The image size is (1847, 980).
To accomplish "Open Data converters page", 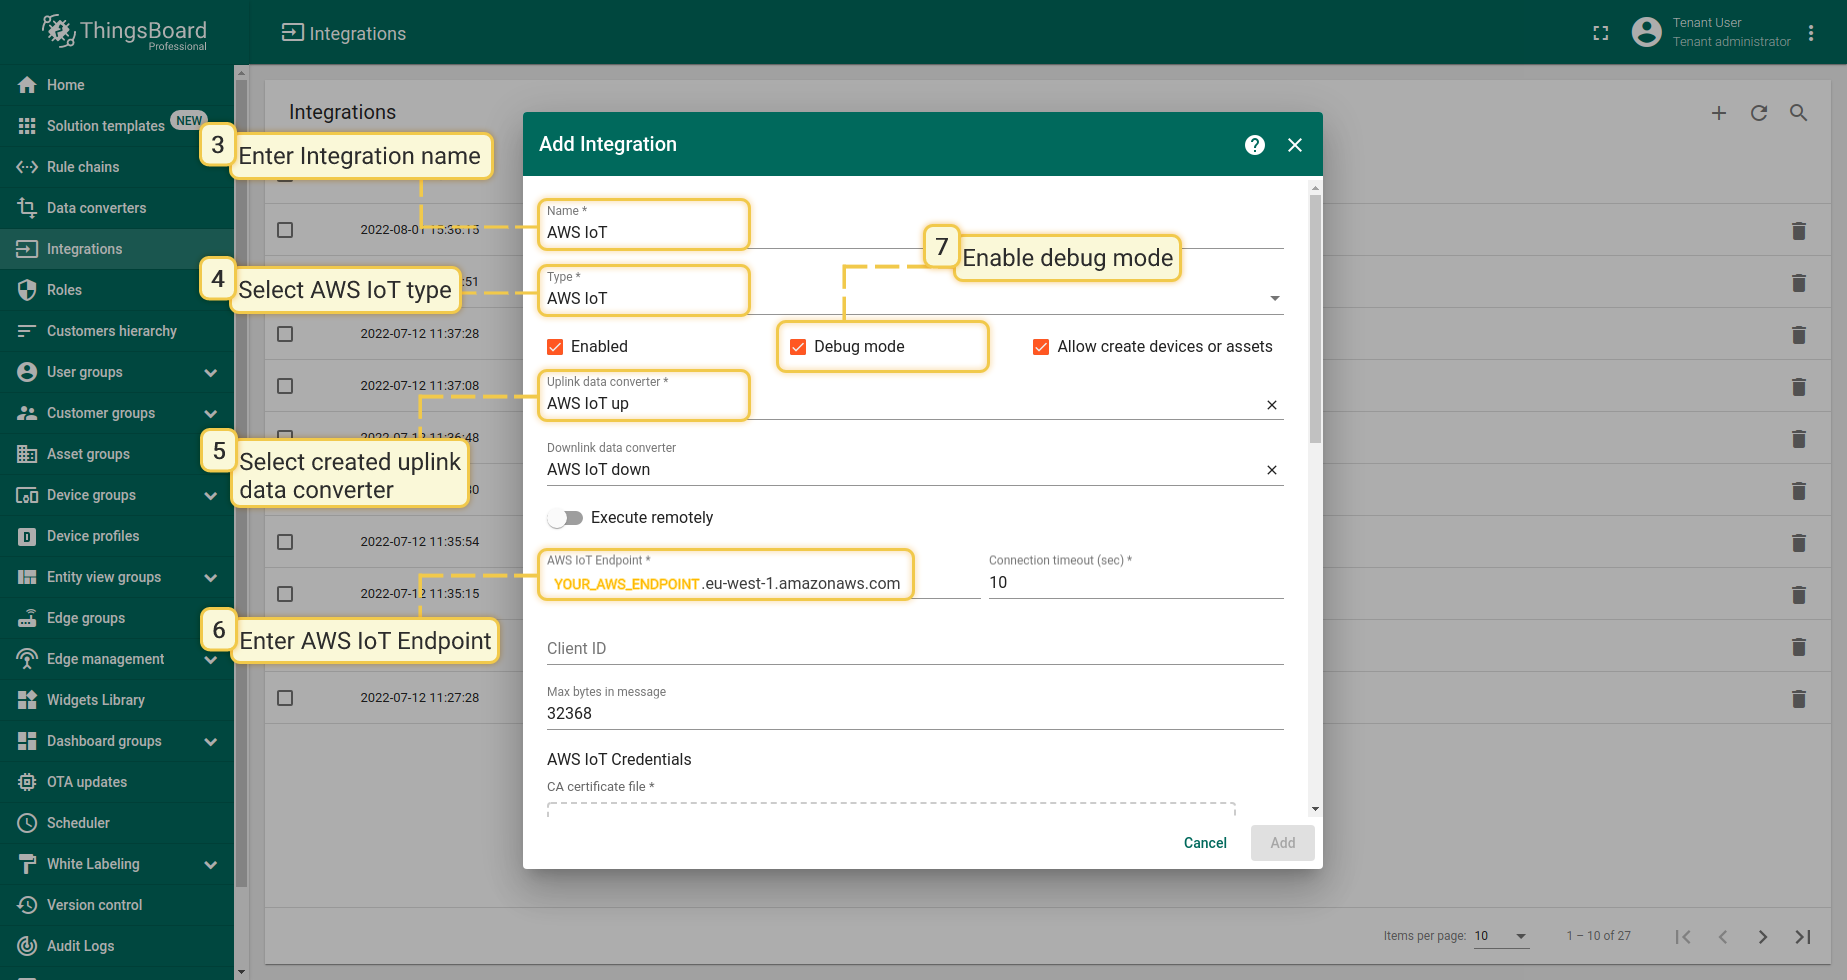I will (x=117, y=208).
